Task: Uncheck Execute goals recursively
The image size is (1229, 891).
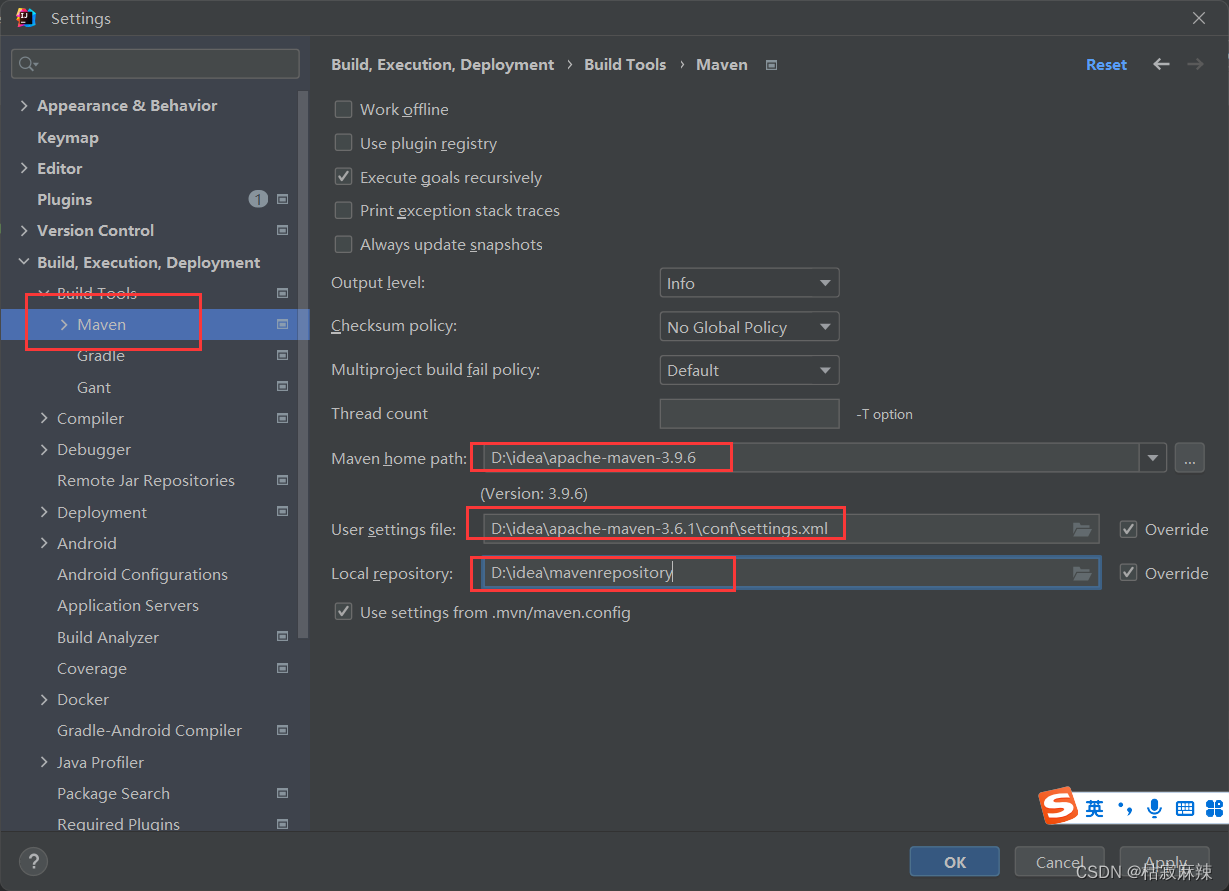Action: [x=343, y=177]
